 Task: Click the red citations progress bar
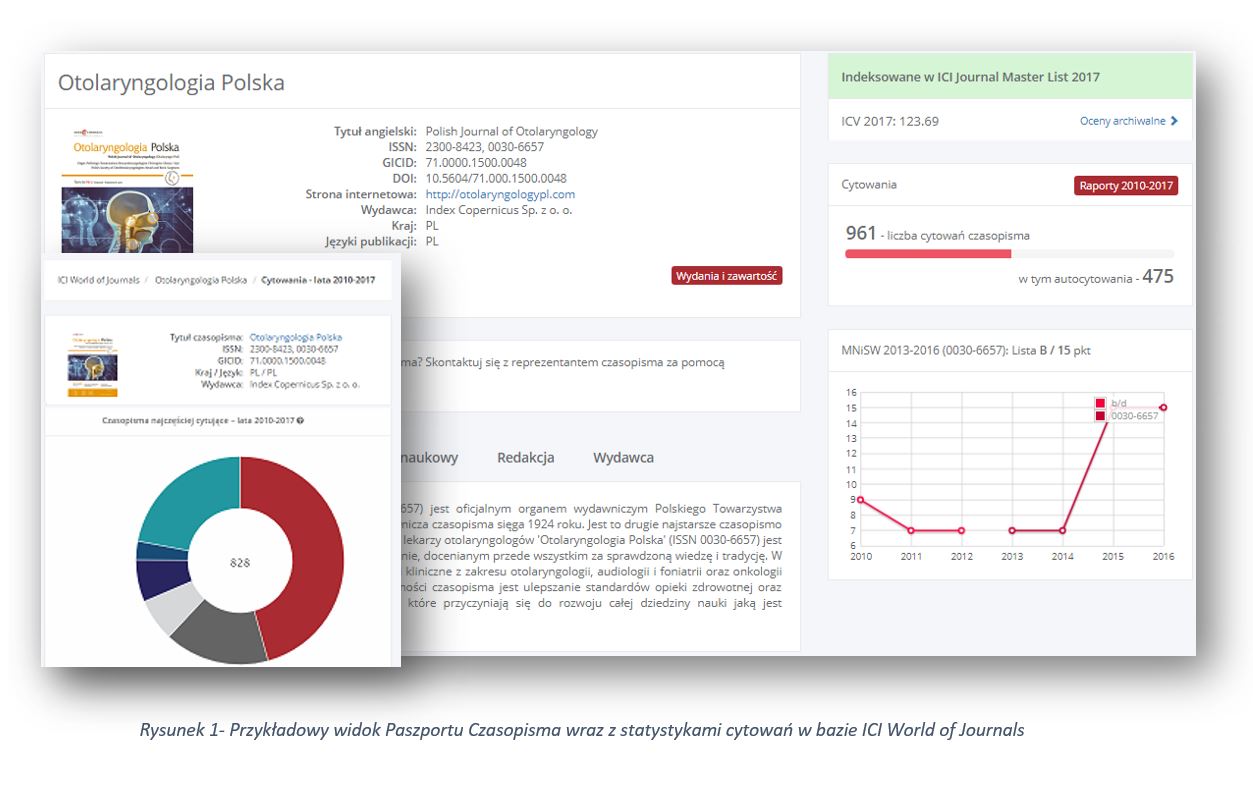tap(928, 254)
